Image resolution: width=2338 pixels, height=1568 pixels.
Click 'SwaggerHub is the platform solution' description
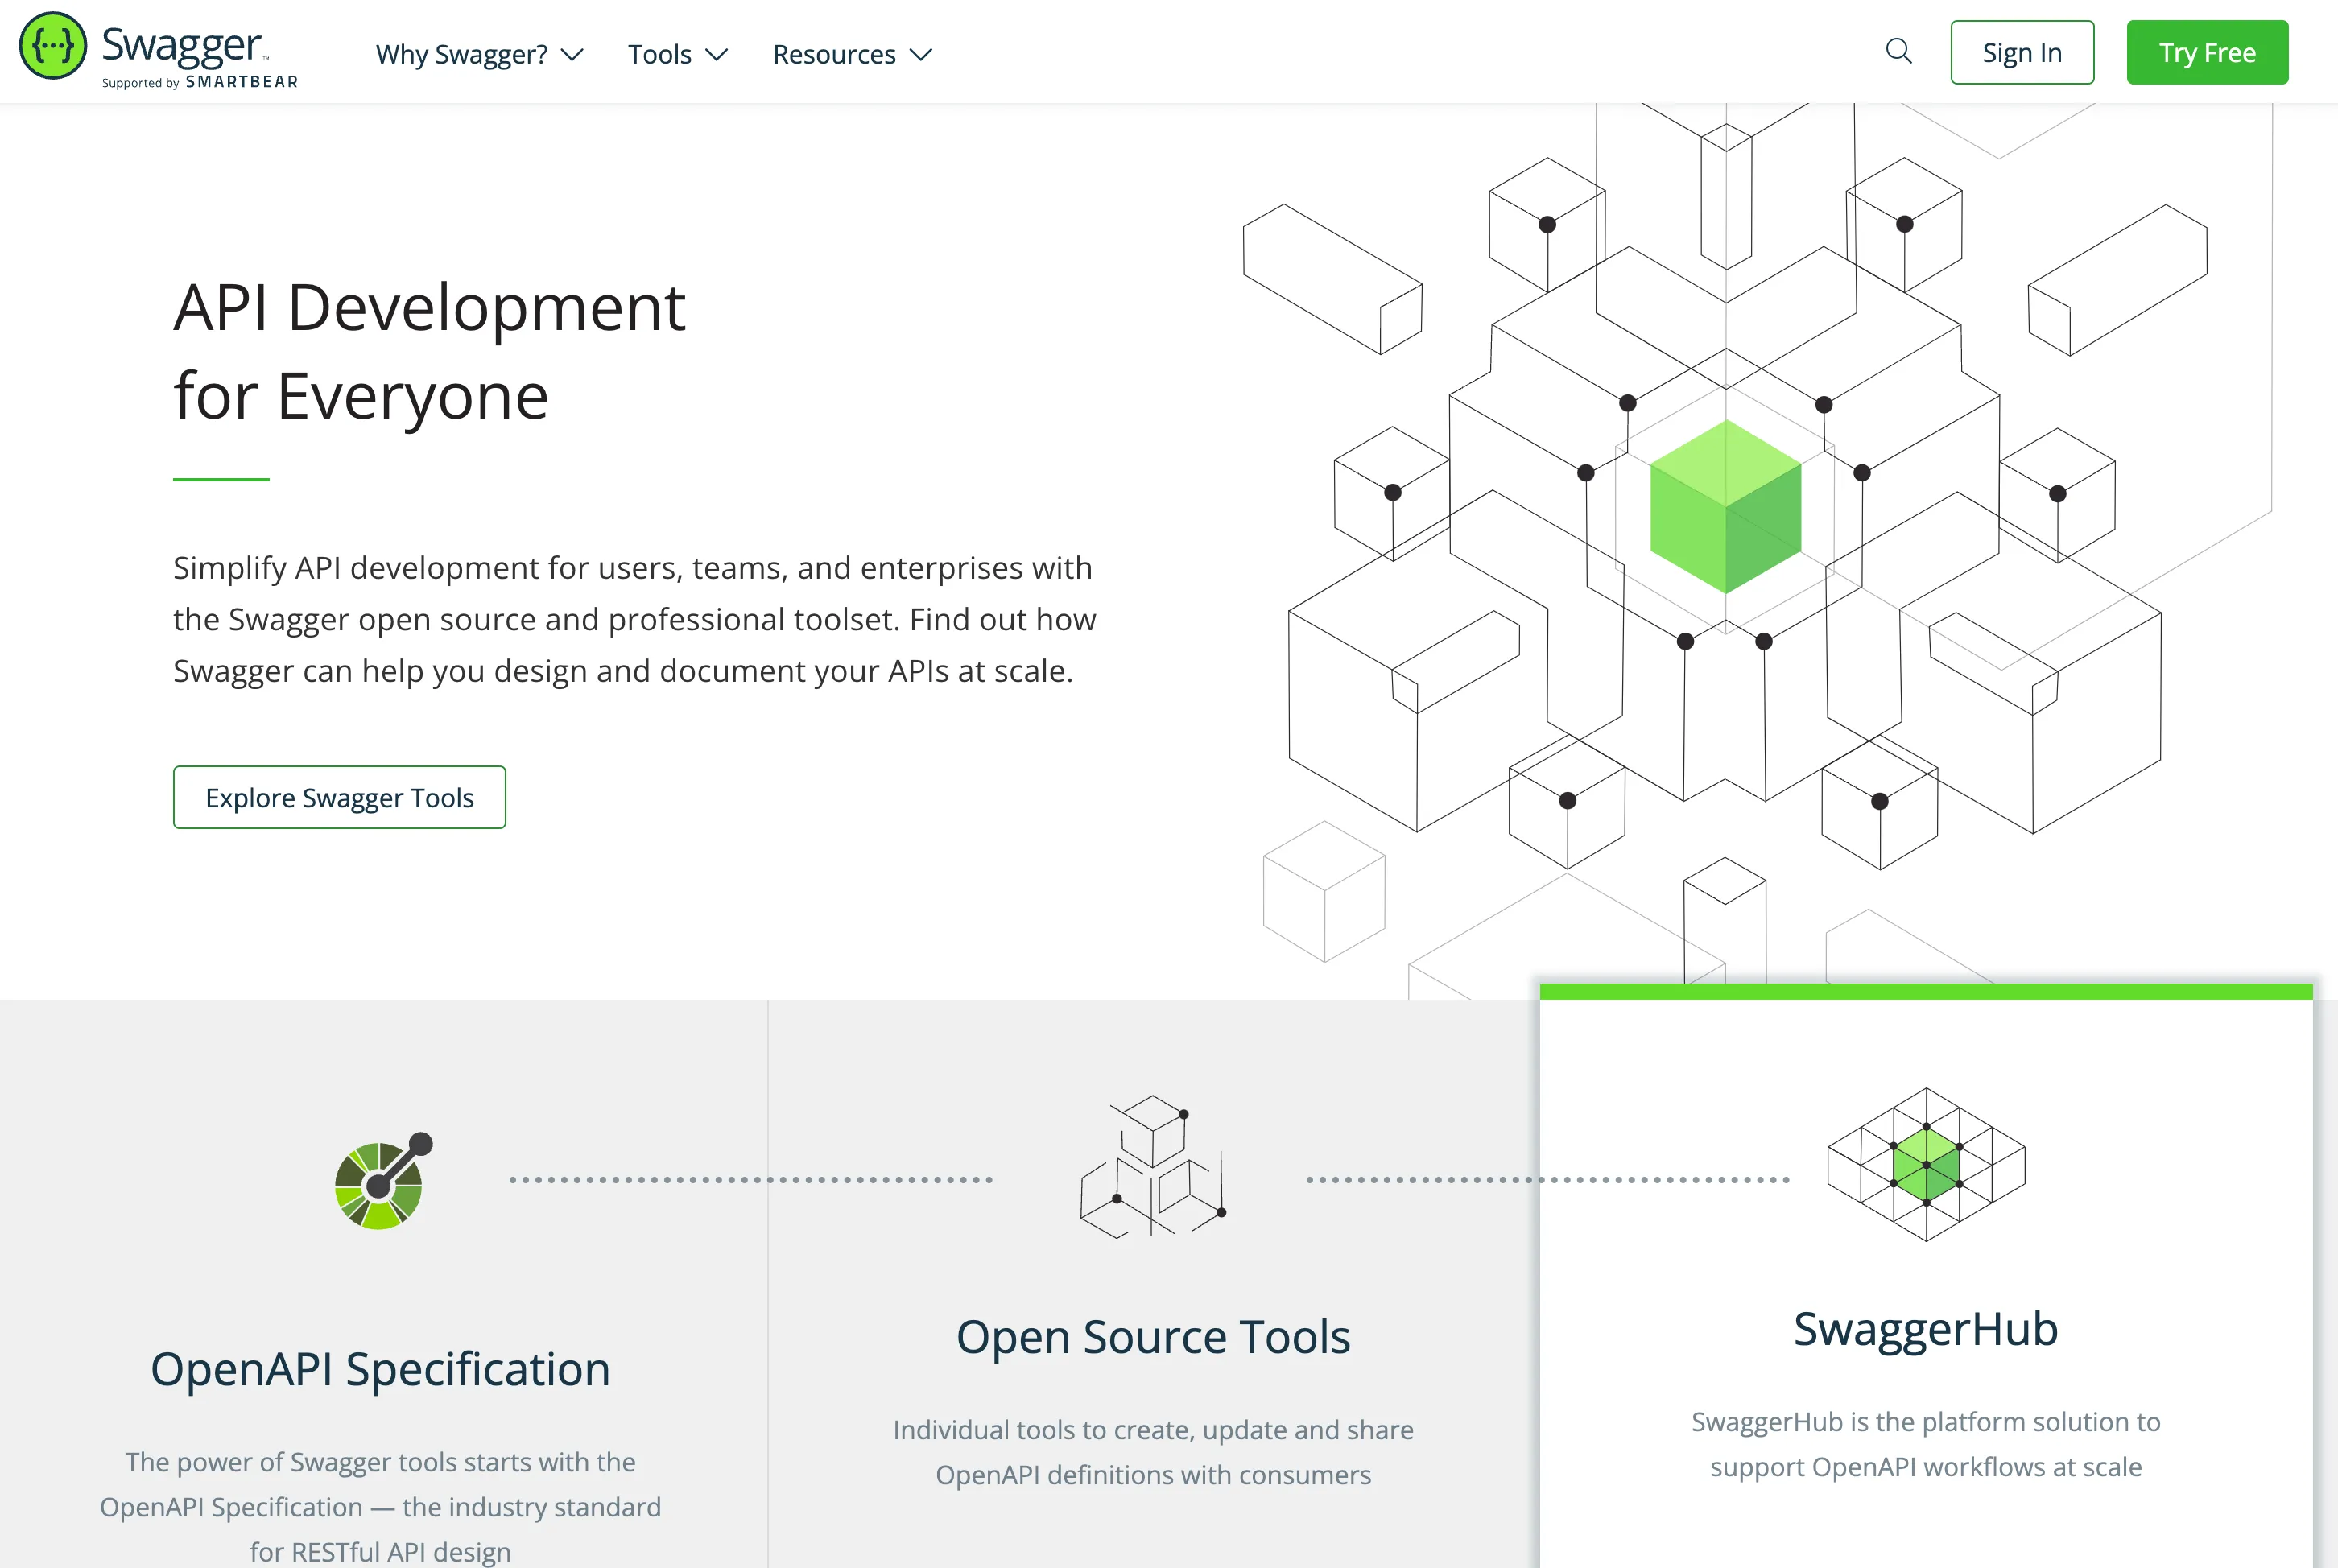[1926, 1444]
